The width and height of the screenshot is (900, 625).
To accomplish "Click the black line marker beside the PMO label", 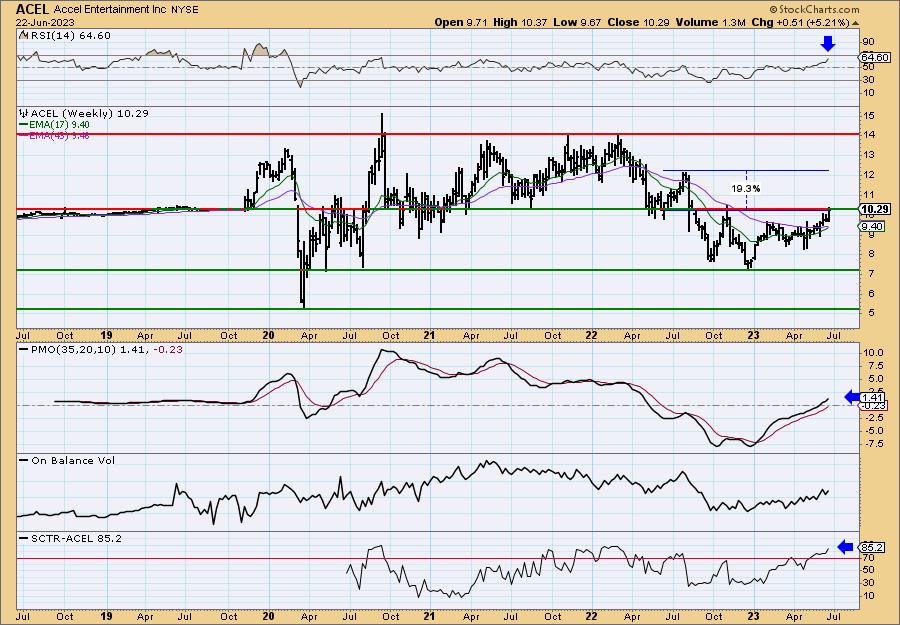I will pyautogui.click(x=24, y=349).
